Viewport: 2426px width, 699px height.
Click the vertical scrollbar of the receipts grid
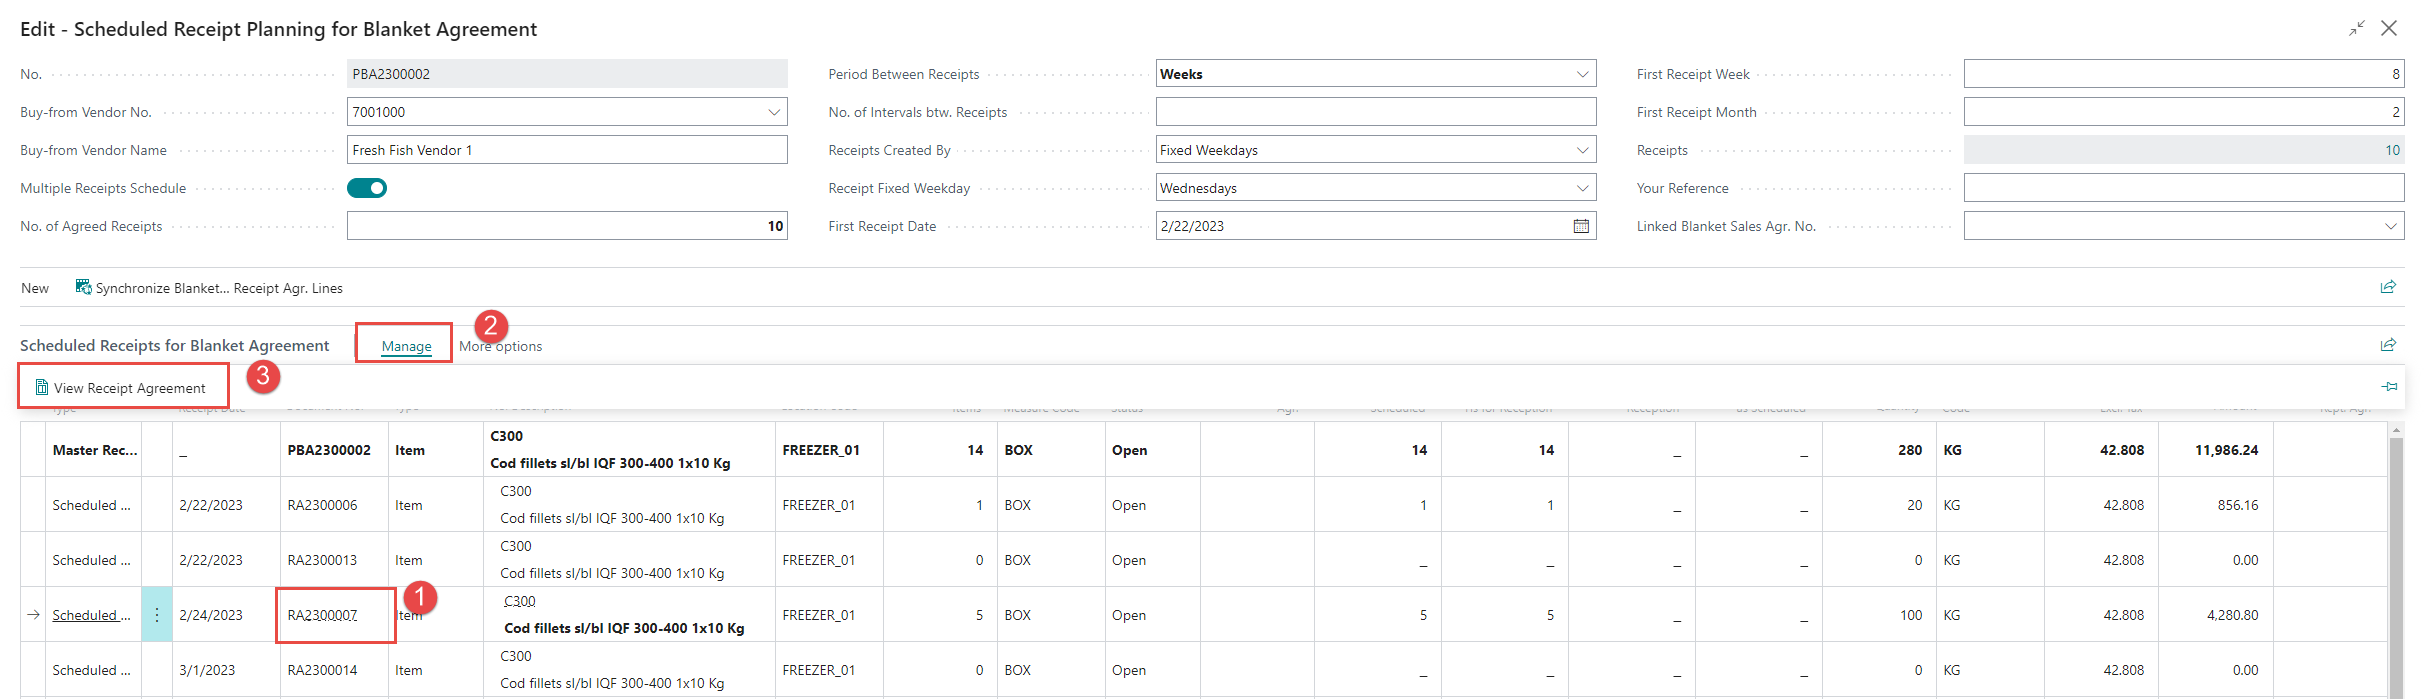tap(2395, 560)
